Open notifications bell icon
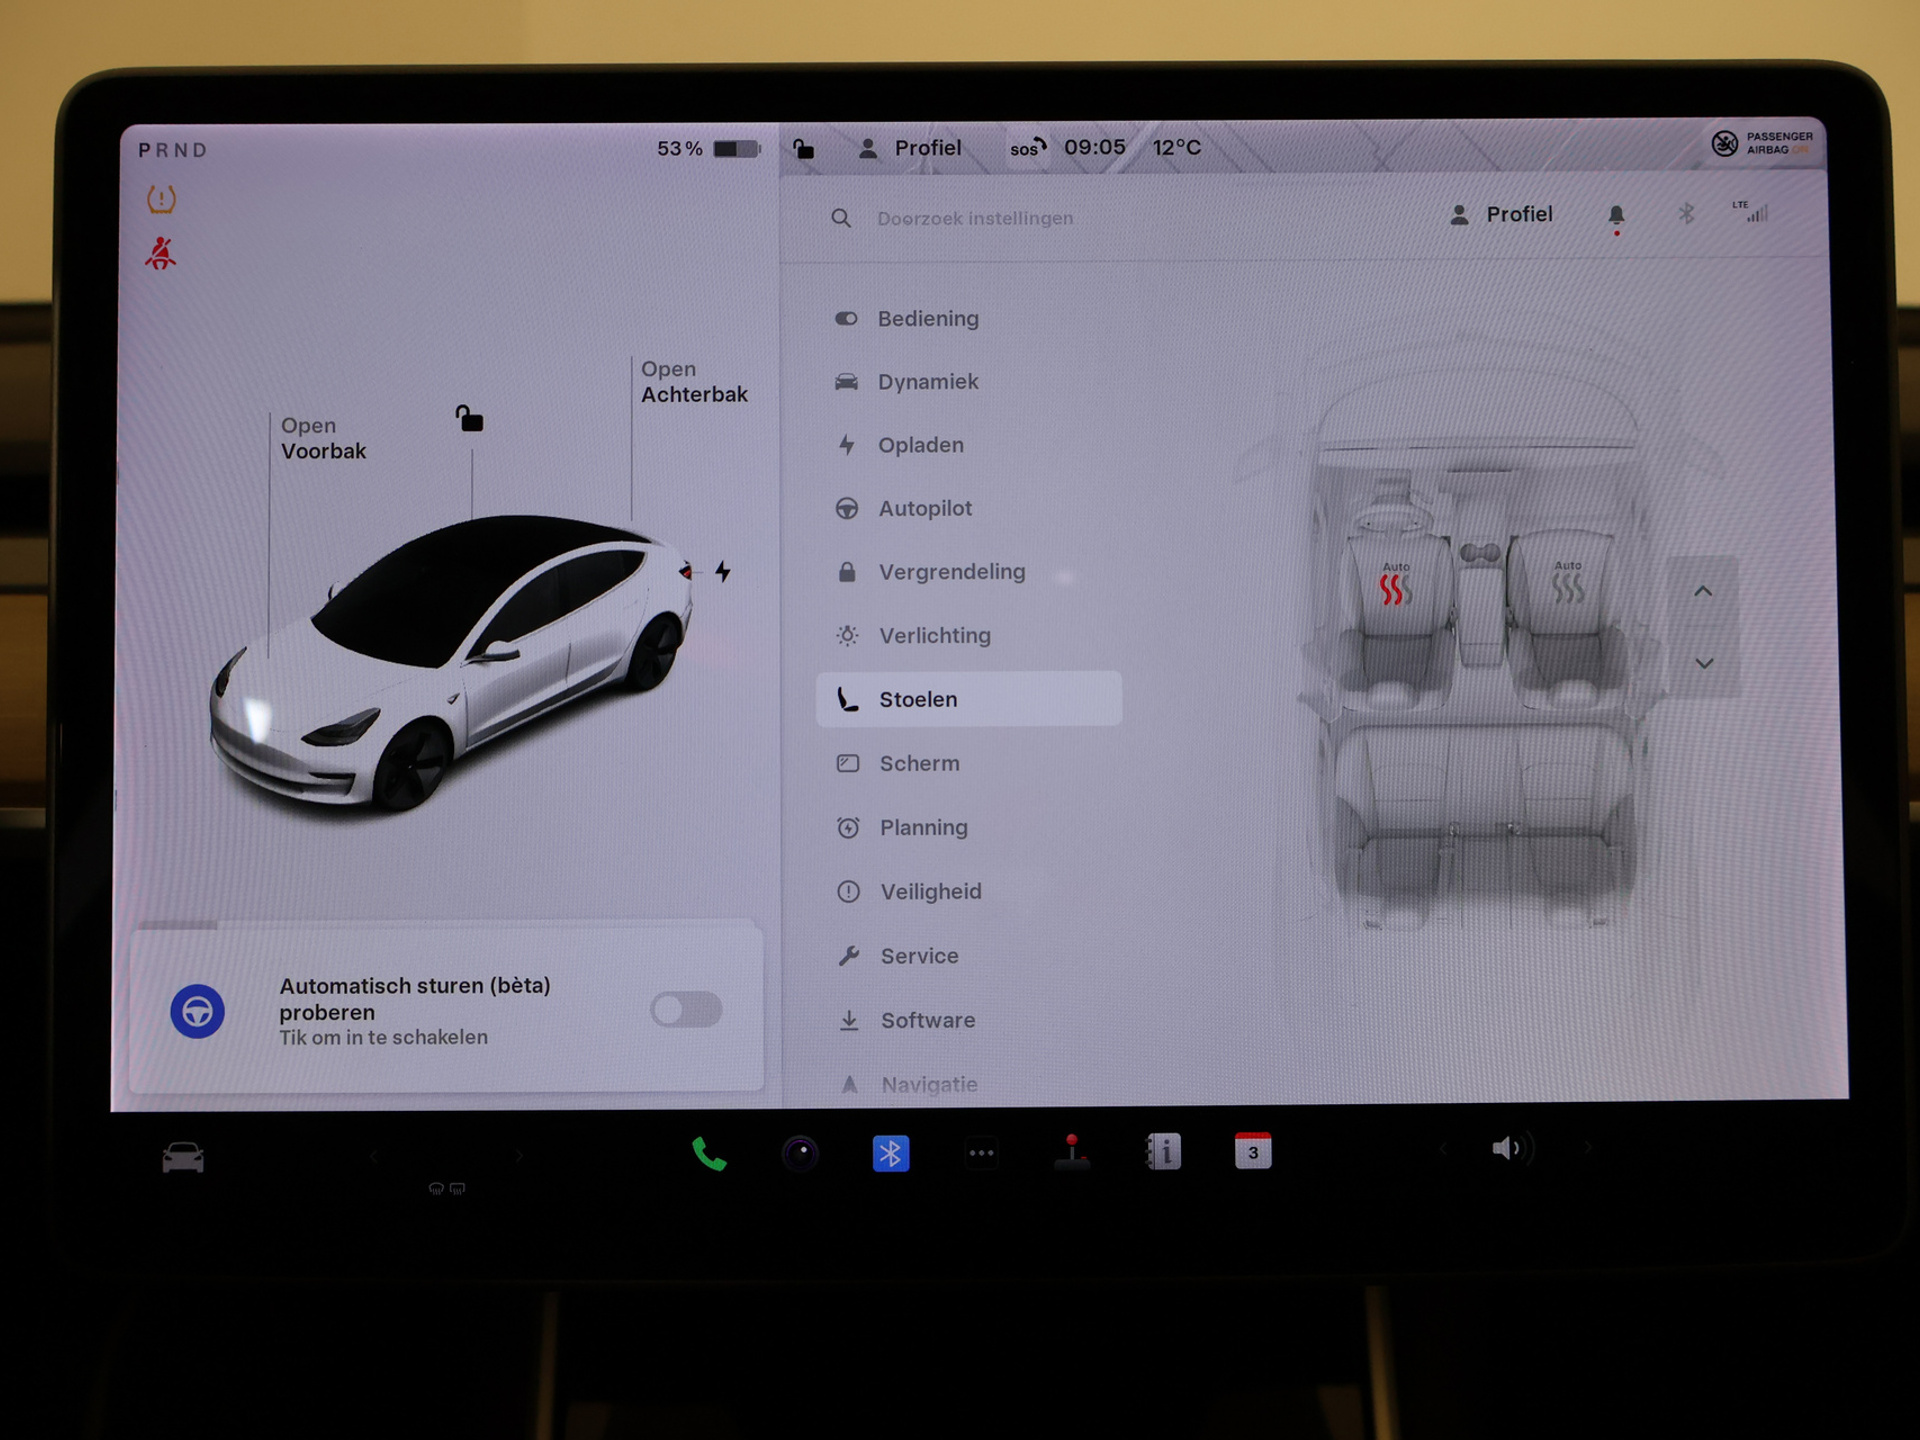The image size is (1920, 1440). 1616,215
